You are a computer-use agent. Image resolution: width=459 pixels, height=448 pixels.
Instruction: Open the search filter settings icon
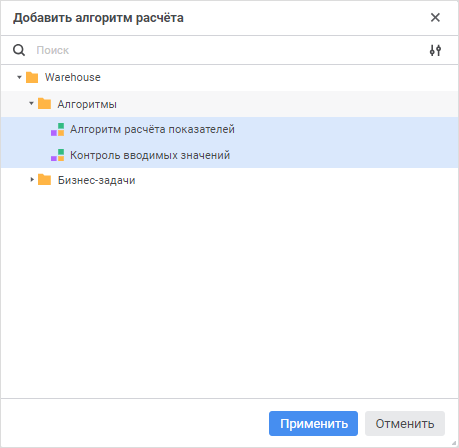[435, 50]
